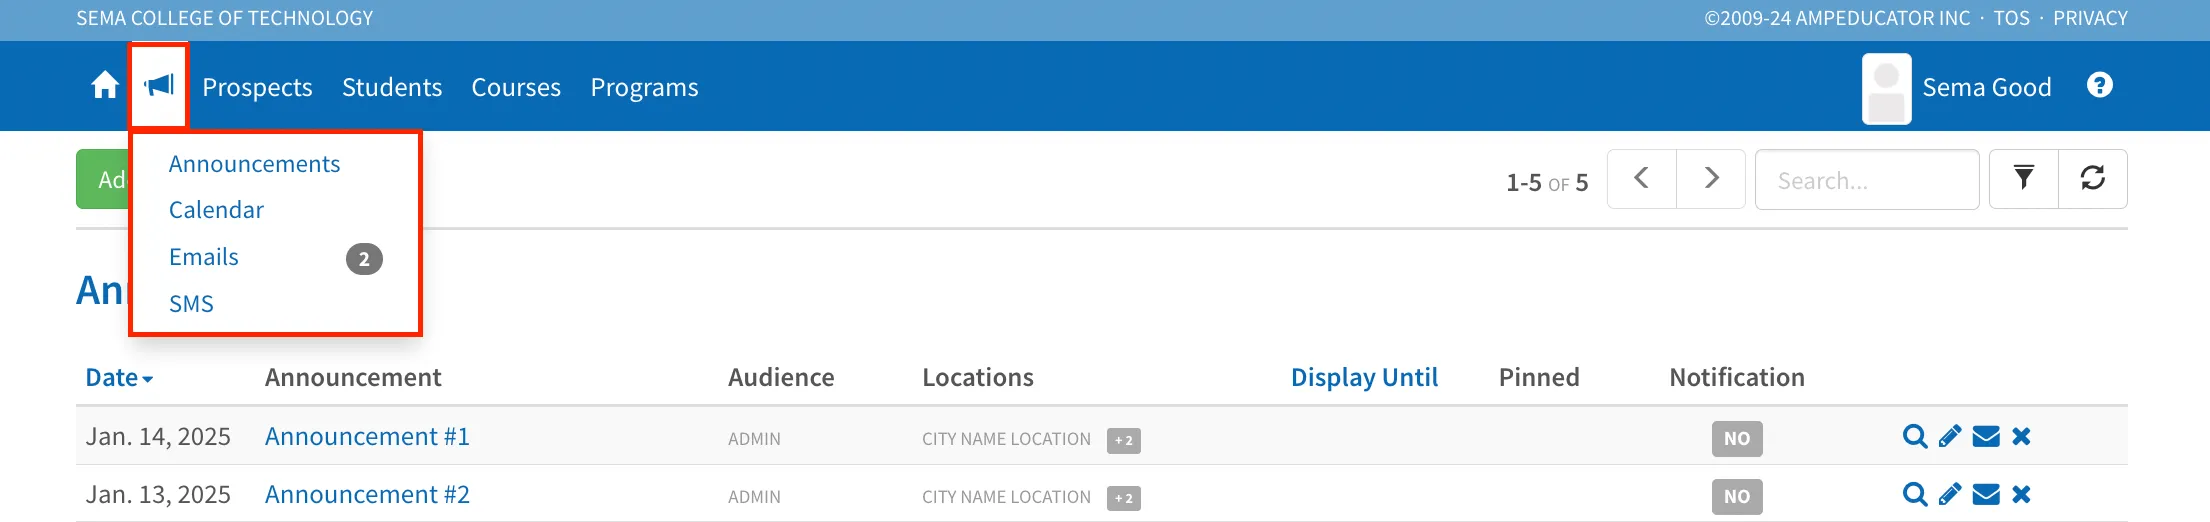
Task: View Announcement #2 with magnifier icon
Action: pyautogui.click(x=1915, y=495)
